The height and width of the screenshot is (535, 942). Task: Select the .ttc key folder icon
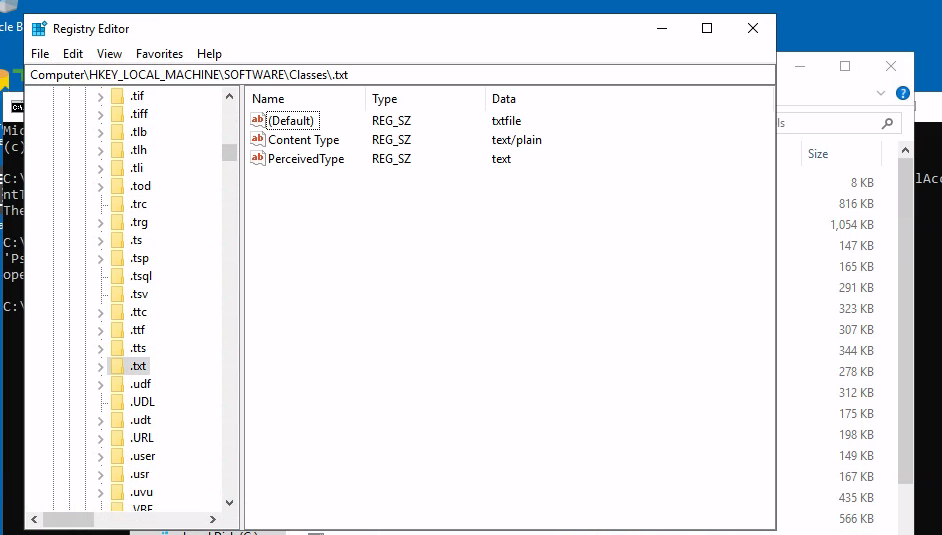pyautogui.click(x=118, y=312)
